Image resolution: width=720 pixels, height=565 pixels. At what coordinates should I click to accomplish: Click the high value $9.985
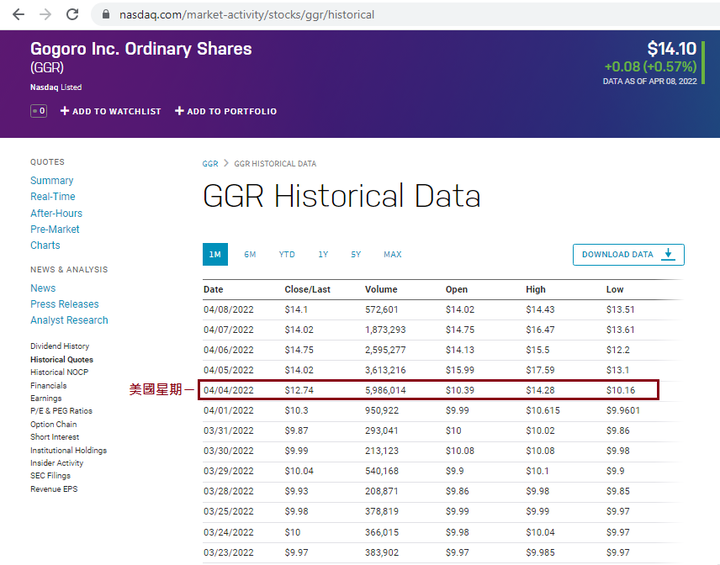point(542,553)
